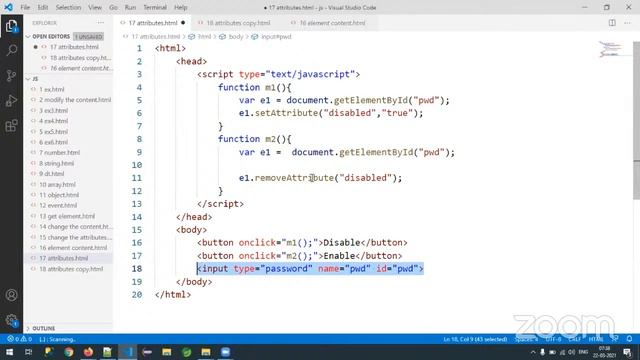
Task: Select 18 attributes copy.html in file tree
Action: (71, 269)
